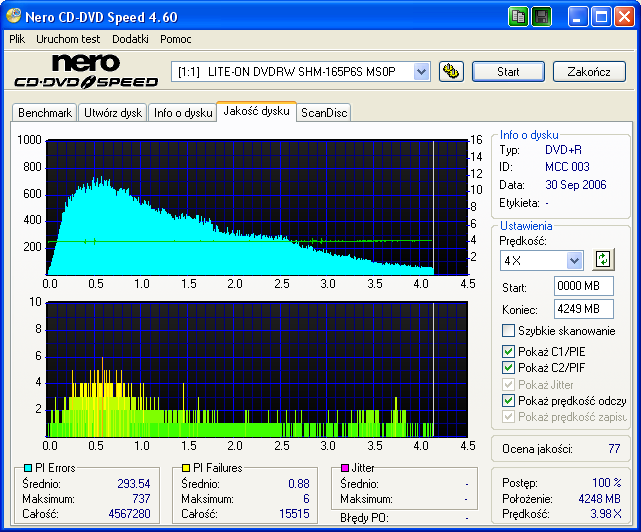The width and height of the screenshot is (641, 532).
Task: Open the Plik menu
Action: [x=17, y=39]
